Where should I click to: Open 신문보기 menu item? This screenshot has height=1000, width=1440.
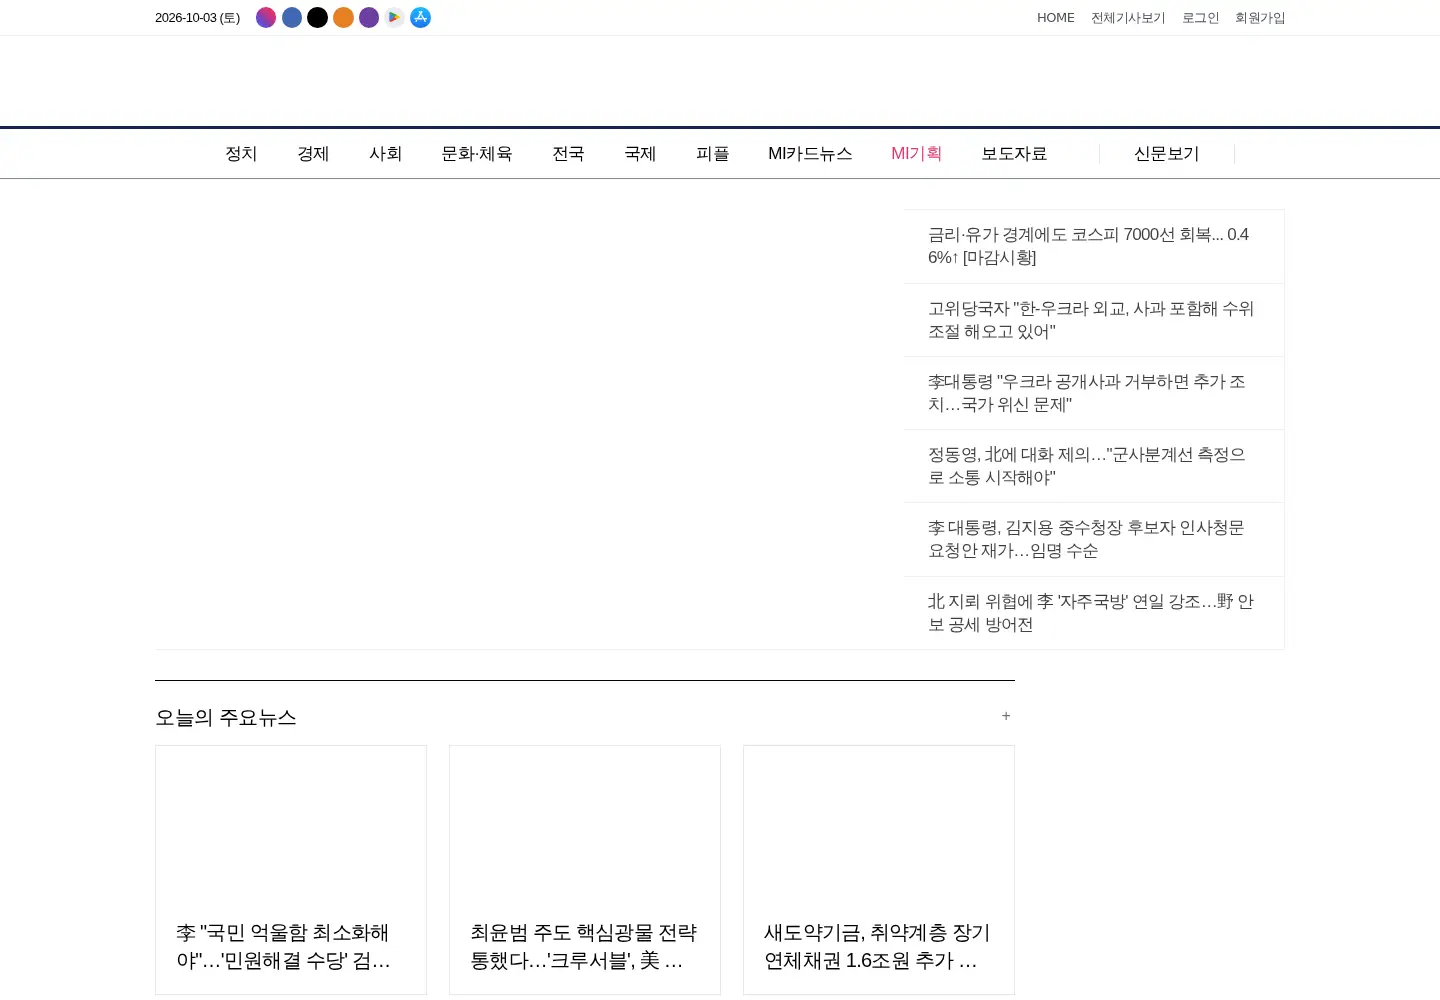pyautogui.click(x=1166, y=154)
